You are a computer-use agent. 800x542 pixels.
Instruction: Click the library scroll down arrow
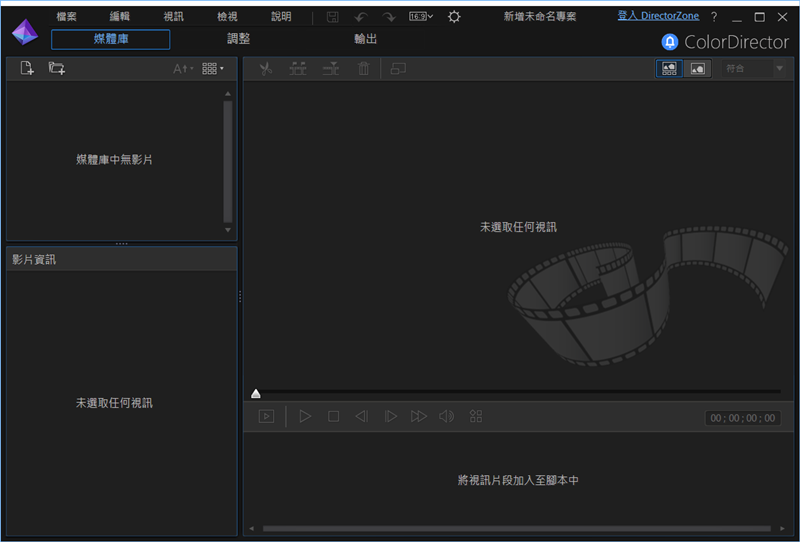coord(228,230)
